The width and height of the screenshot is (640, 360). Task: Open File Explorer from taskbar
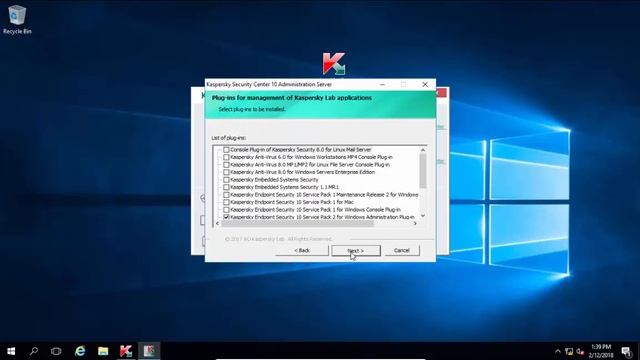tap(103, 351)
